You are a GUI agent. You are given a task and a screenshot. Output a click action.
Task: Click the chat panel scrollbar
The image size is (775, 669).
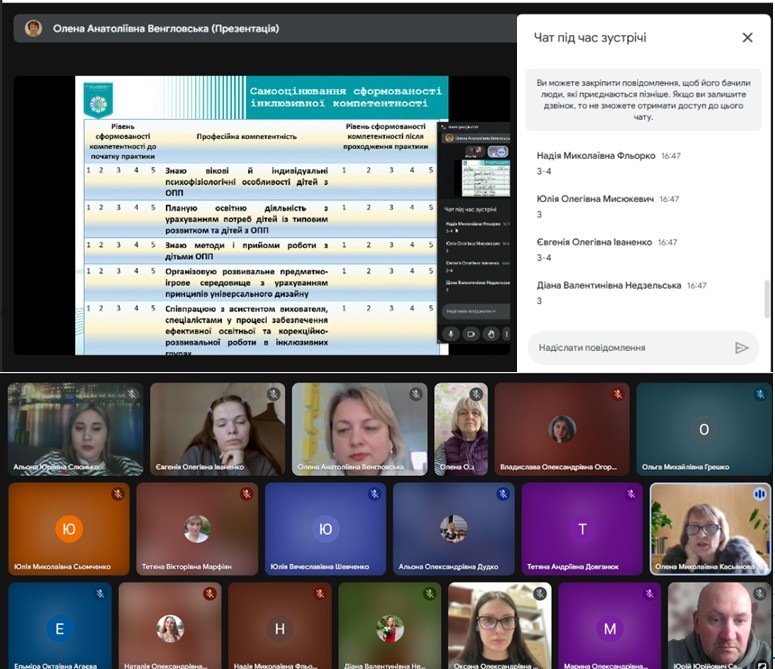coord(767,300)
